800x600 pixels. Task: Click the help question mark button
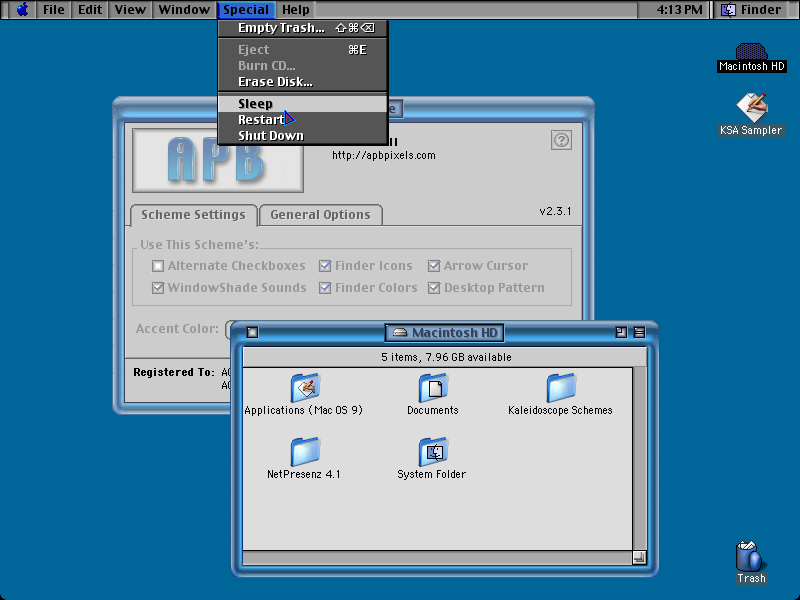click(561, 140)
